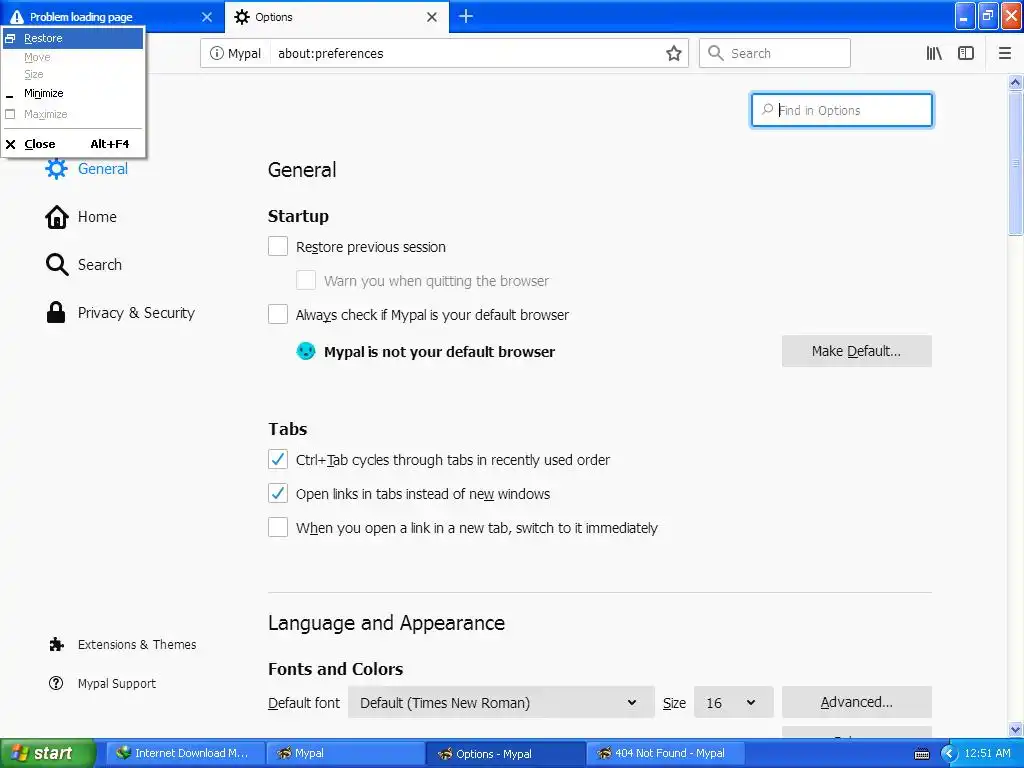Select Minimize in the window menu
The width and height of the screenshot is (1024, 768).
pyautogui.click(x=72, y=93)
